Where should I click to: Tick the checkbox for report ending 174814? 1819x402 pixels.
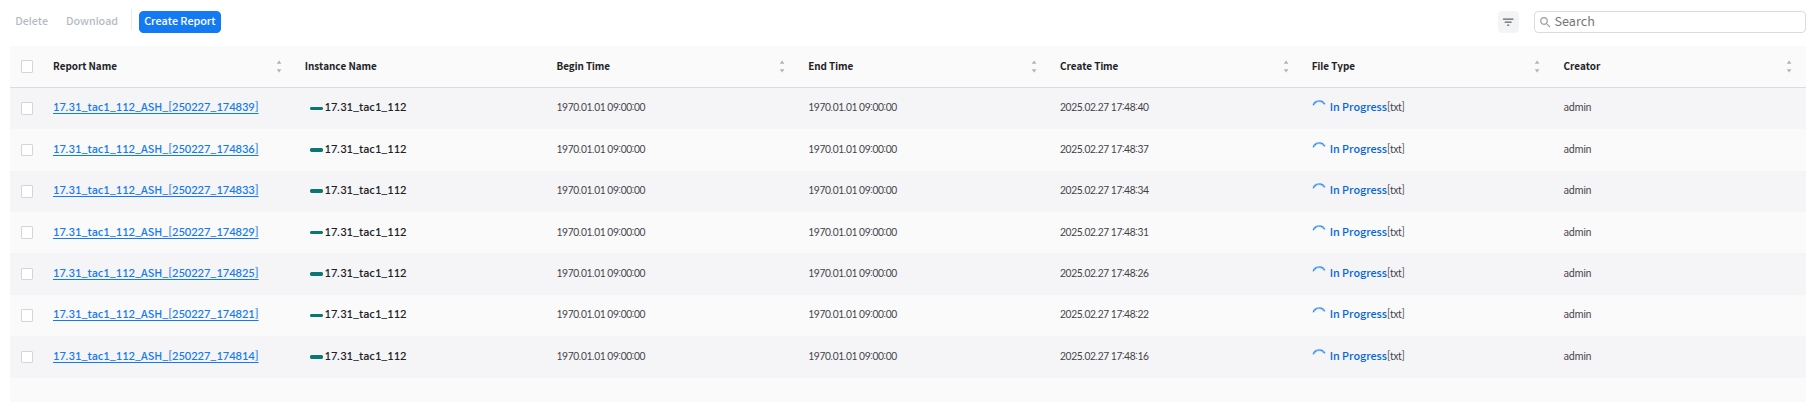[x=27, y=357]
